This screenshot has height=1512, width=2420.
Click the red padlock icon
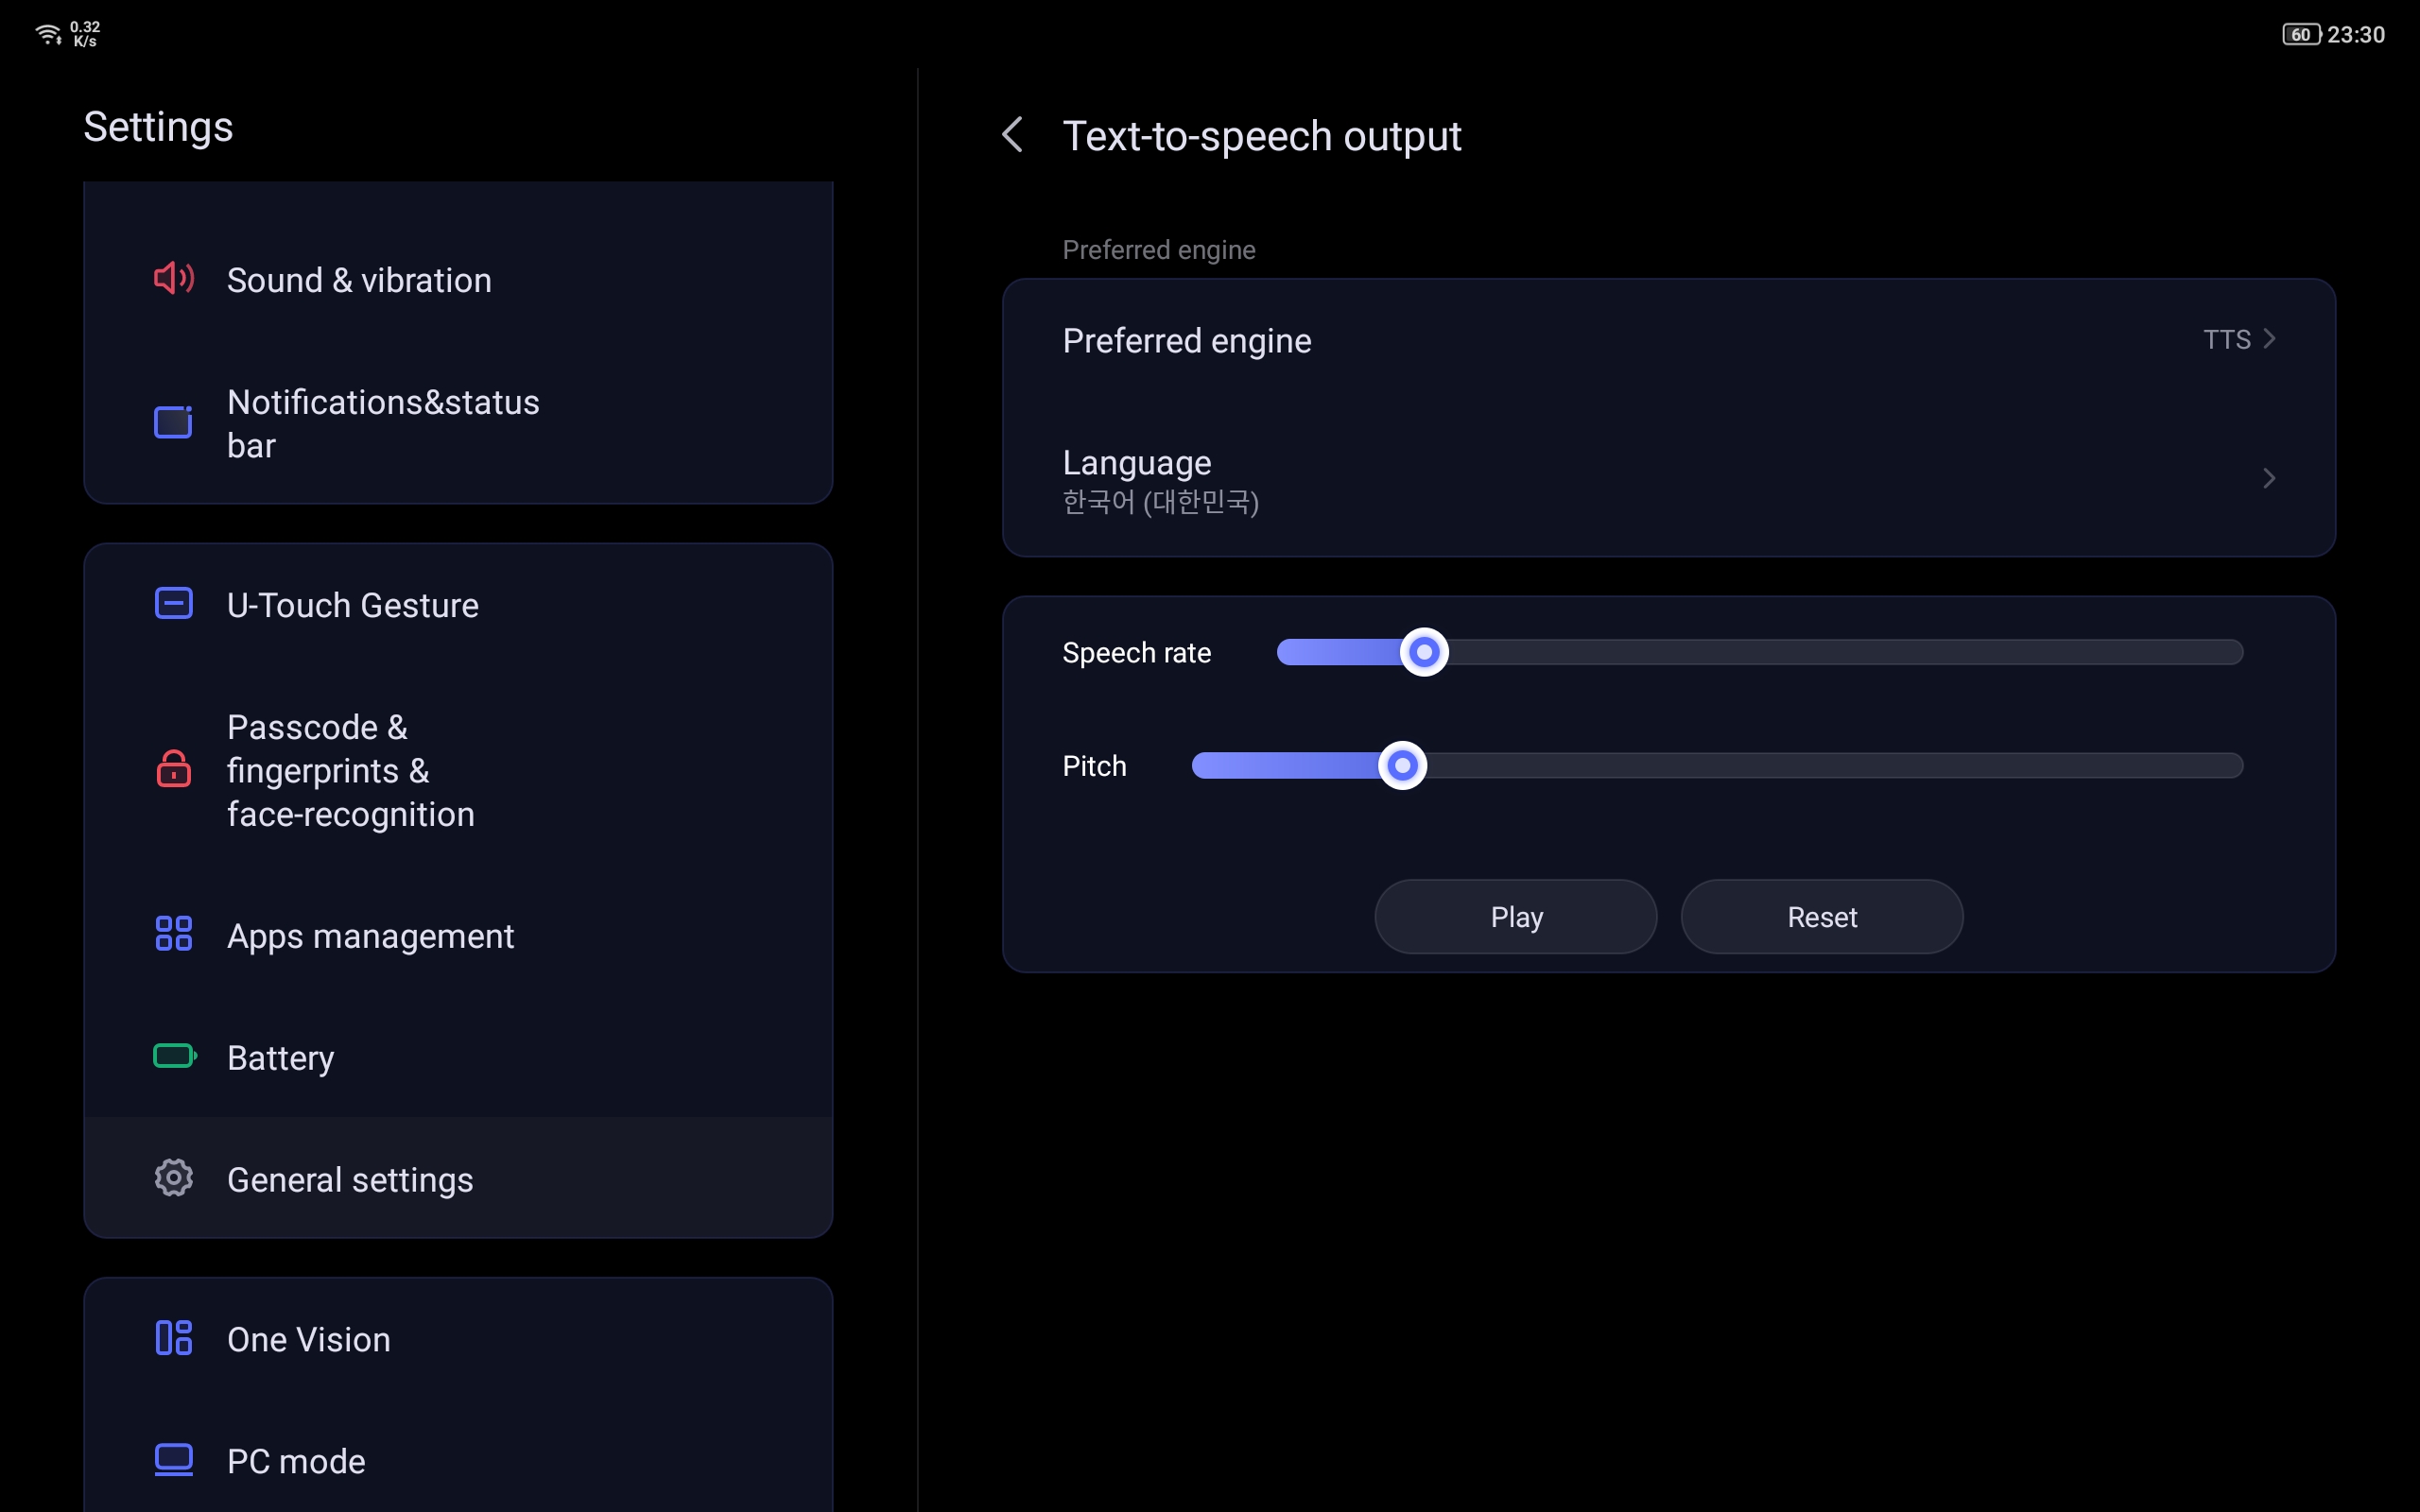click(x=173, y=770)
